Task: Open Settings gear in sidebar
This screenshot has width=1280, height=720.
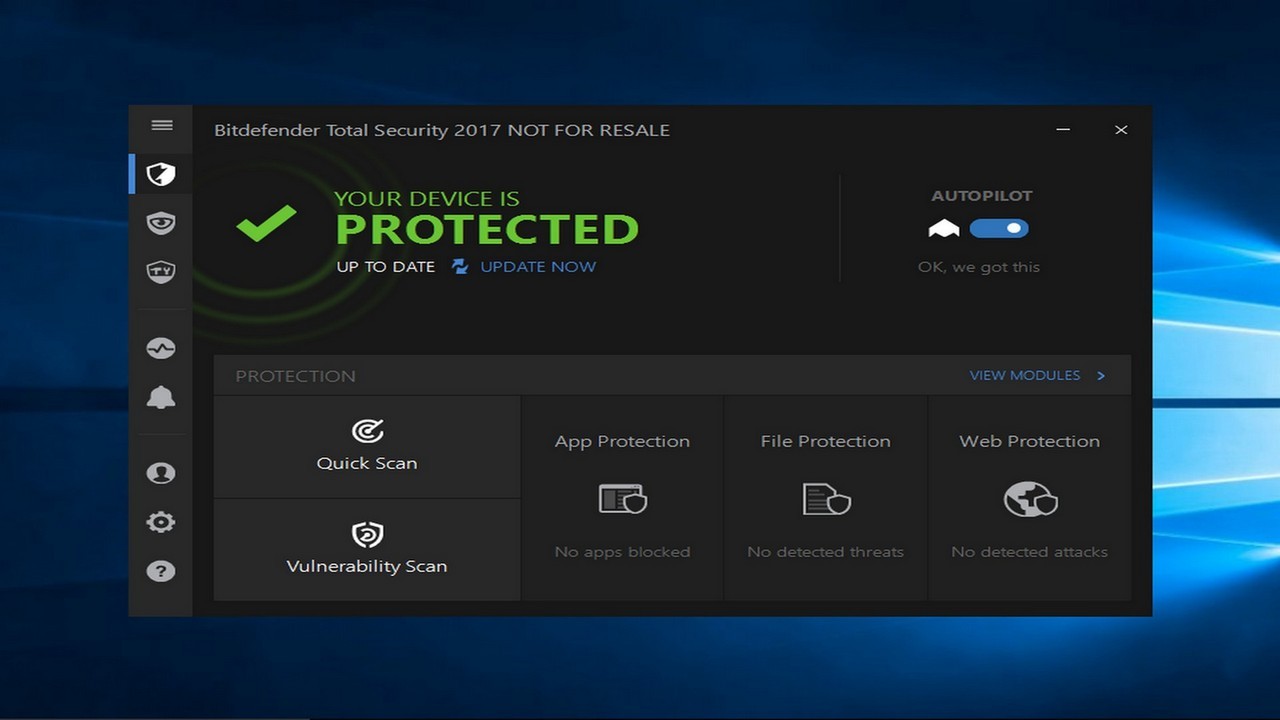Action: (x=161, y=522)
